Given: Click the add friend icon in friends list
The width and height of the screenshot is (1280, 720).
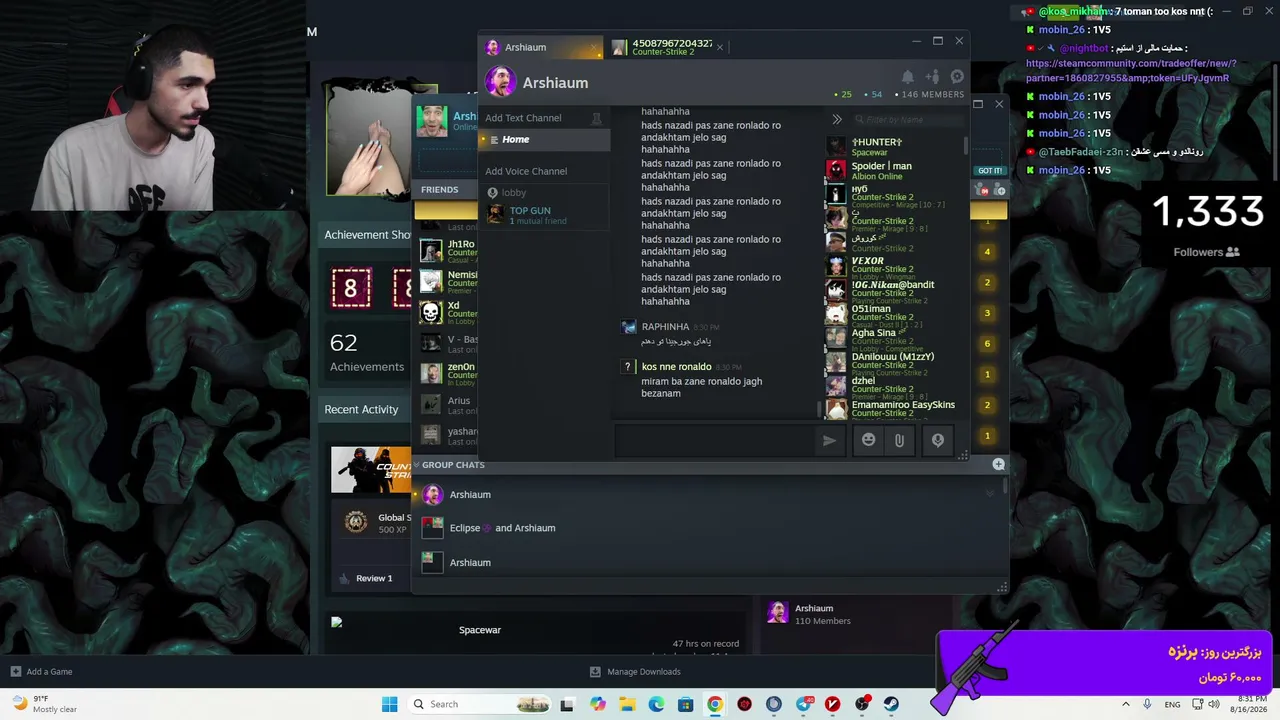Looking at the screenshot, I should point(999,190).
